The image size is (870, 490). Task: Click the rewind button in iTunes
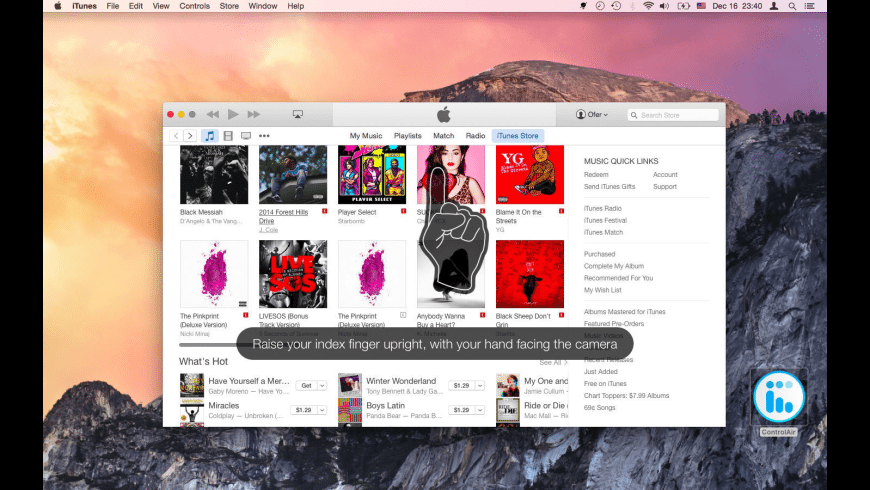click(213, 114)
